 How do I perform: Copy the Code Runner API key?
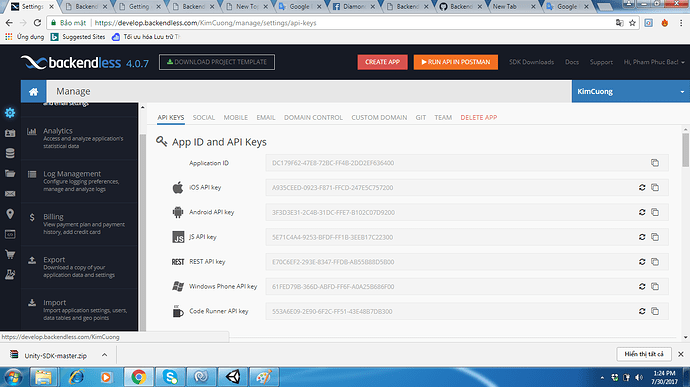click(655, 311)
